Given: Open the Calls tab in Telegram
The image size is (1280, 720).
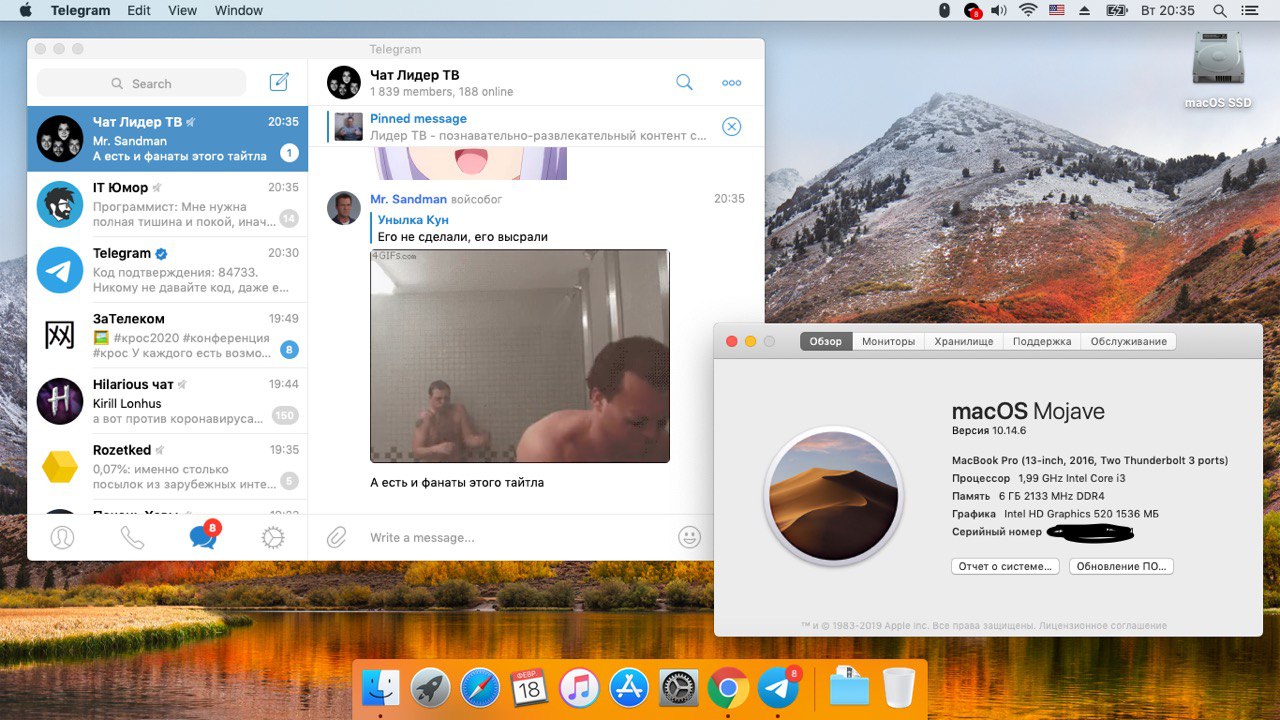Looking at the screenshot, I should [132, 538].
